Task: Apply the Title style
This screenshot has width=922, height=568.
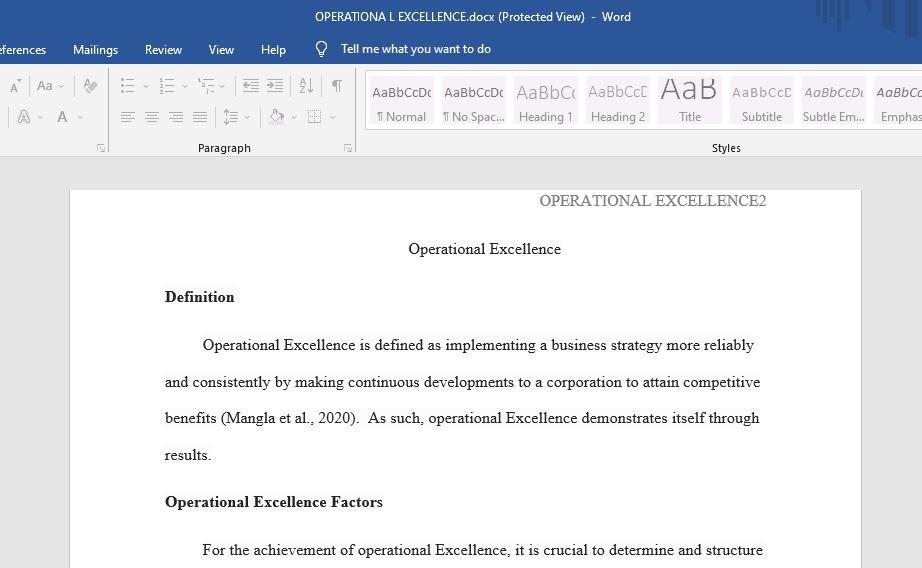Action: pos(690,100)
